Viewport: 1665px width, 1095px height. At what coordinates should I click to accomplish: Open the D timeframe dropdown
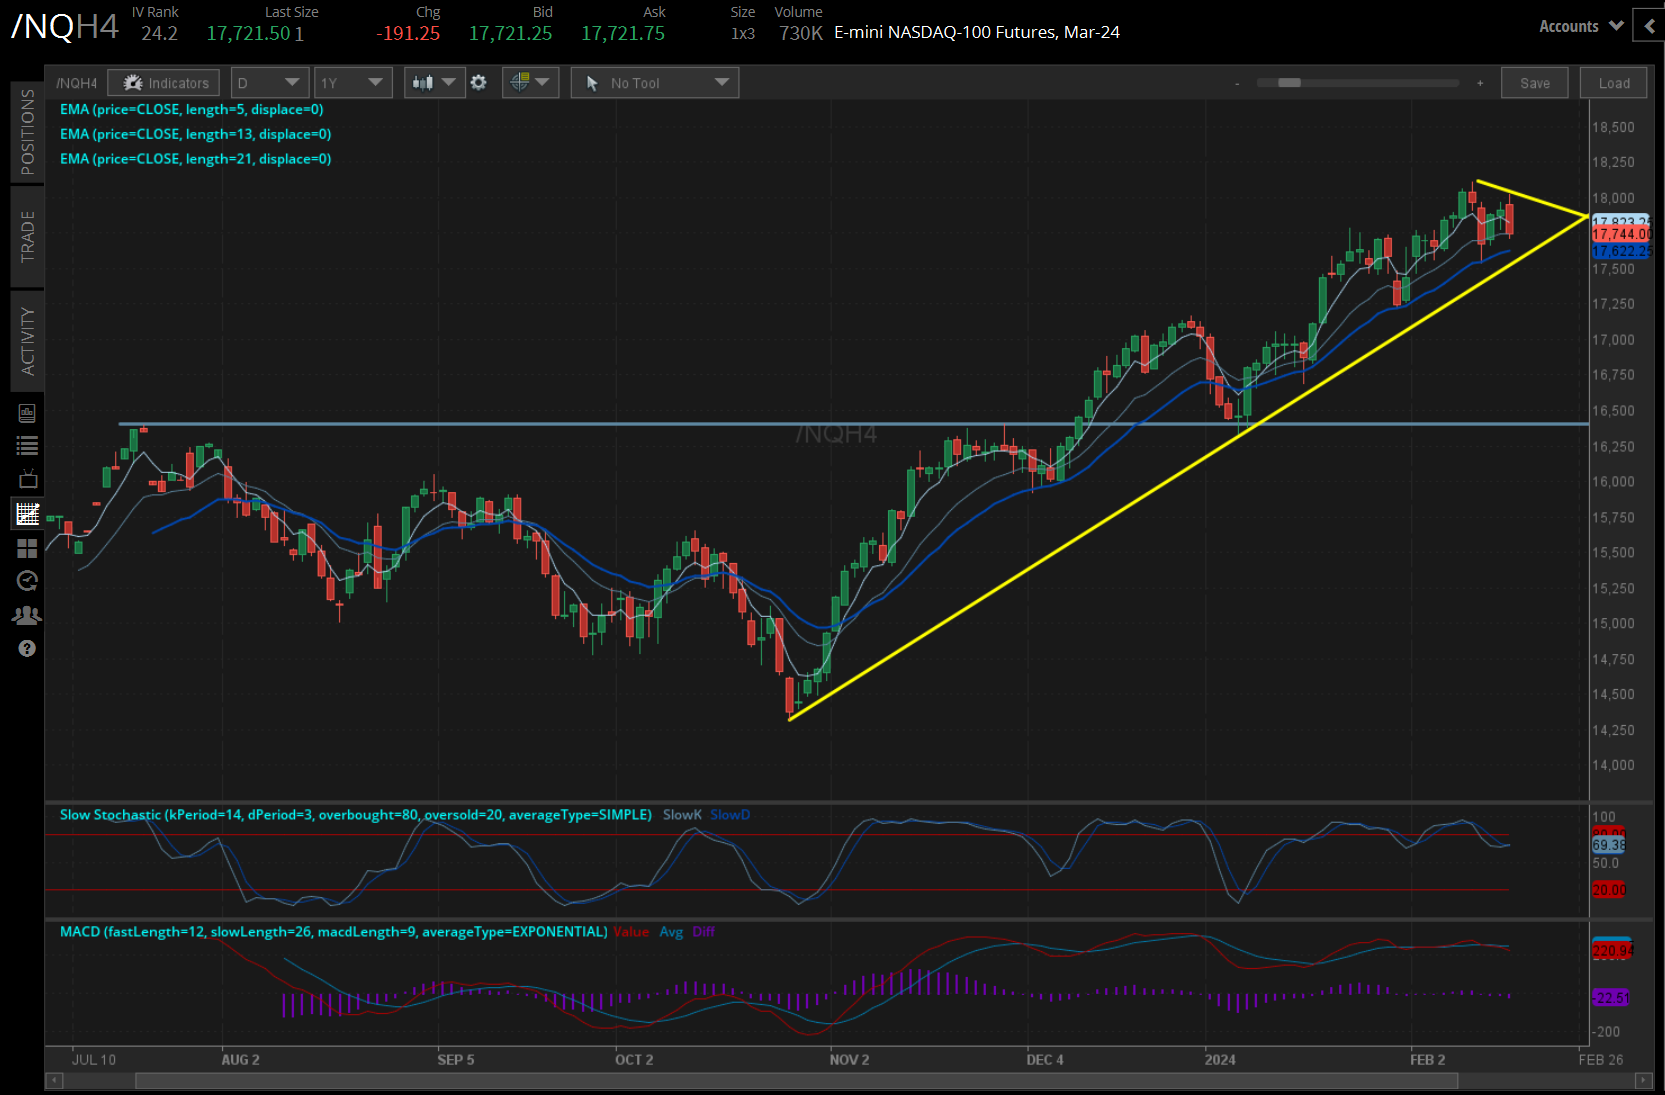click(x=268, y=82)
